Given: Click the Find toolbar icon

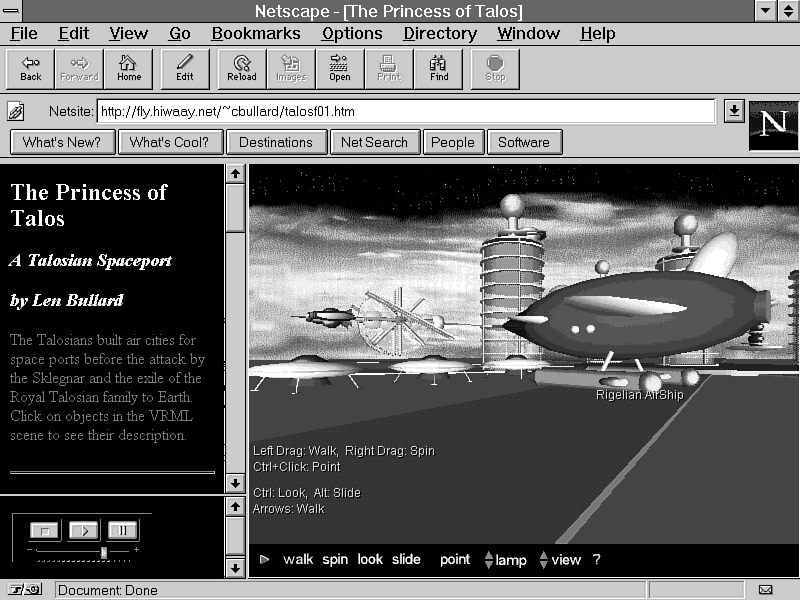Looking at the screenshot, I should pos(439,68).
